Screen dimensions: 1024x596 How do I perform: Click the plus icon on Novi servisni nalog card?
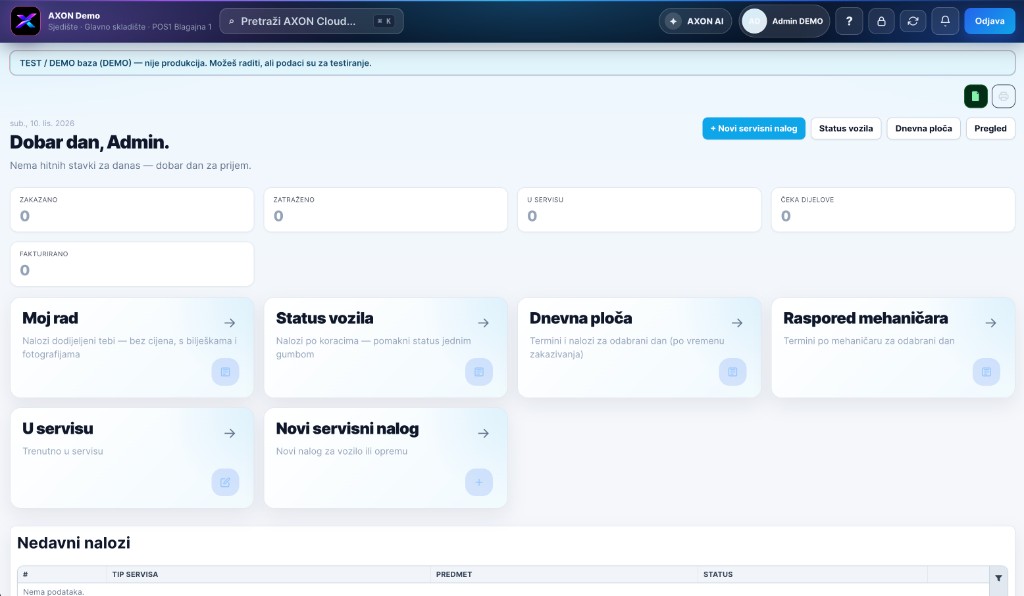479,482
